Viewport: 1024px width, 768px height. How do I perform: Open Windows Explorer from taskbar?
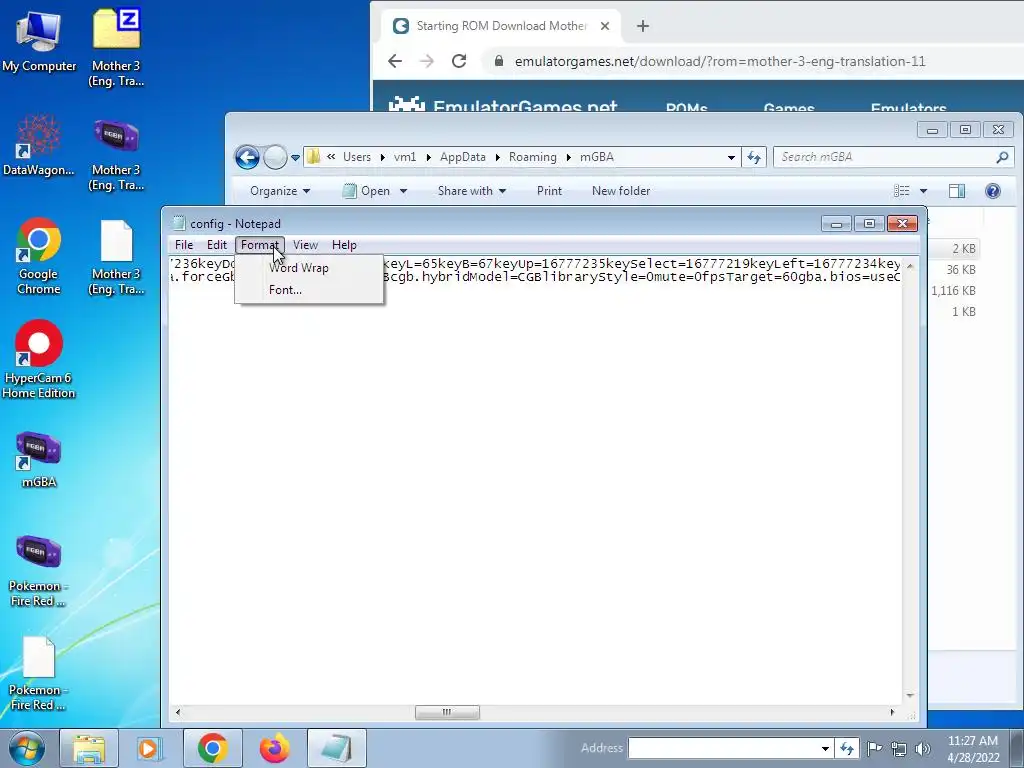(x=89, y=748)
